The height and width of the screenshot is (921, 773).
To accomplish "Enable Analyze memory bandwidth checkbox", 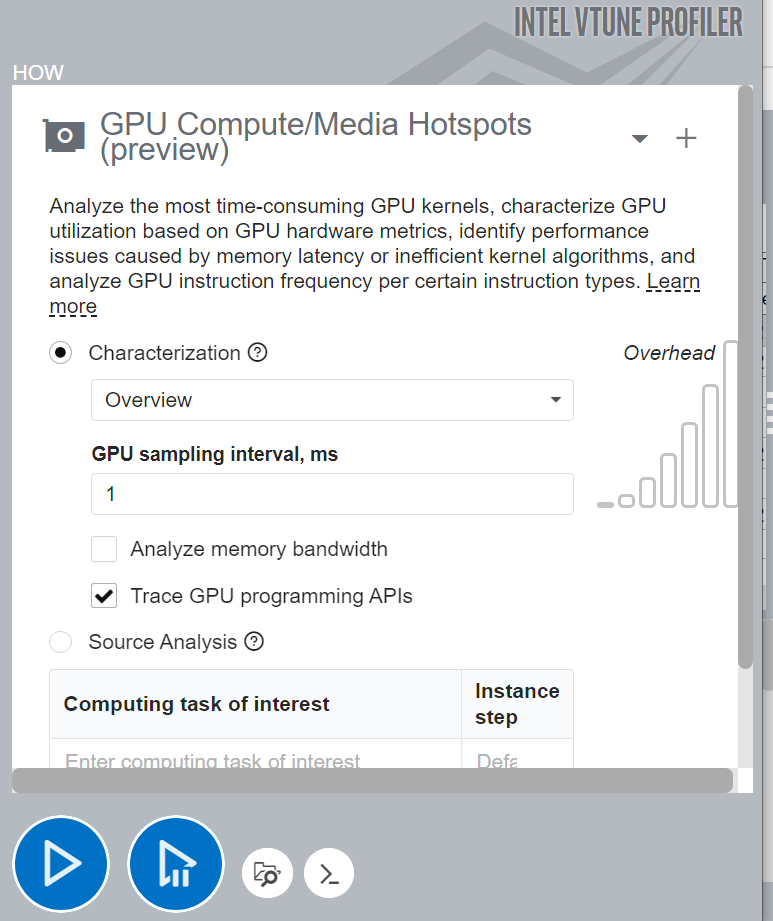I will pyautogui.click(x=104, y=549).
